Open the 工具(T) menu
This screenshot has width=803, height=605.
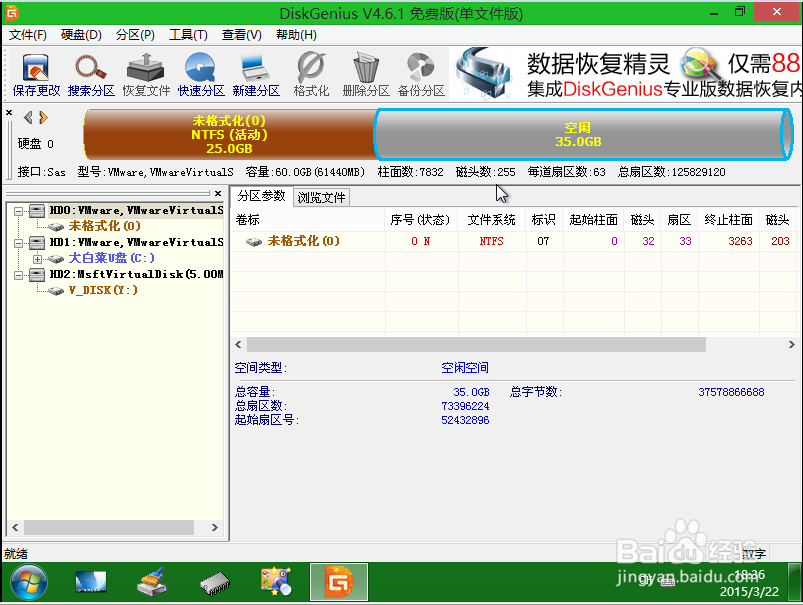pos(188,35)
